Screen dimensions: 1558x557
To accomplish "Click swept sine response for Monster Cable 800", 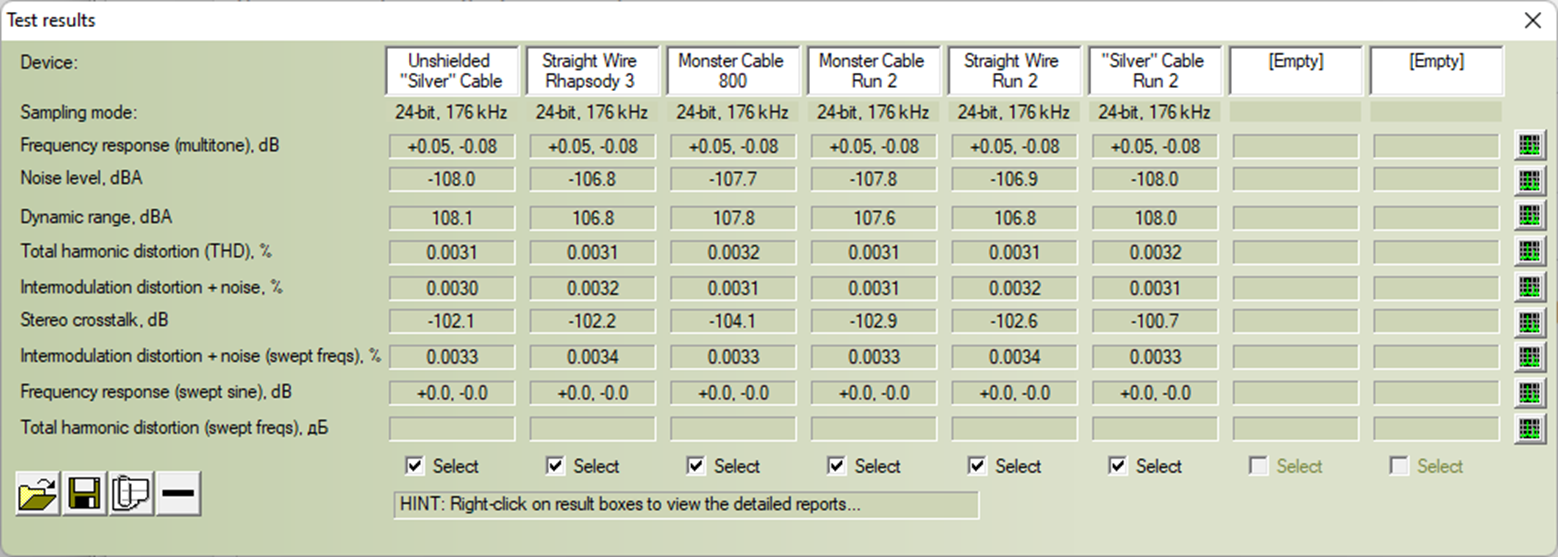I will 733,393.
